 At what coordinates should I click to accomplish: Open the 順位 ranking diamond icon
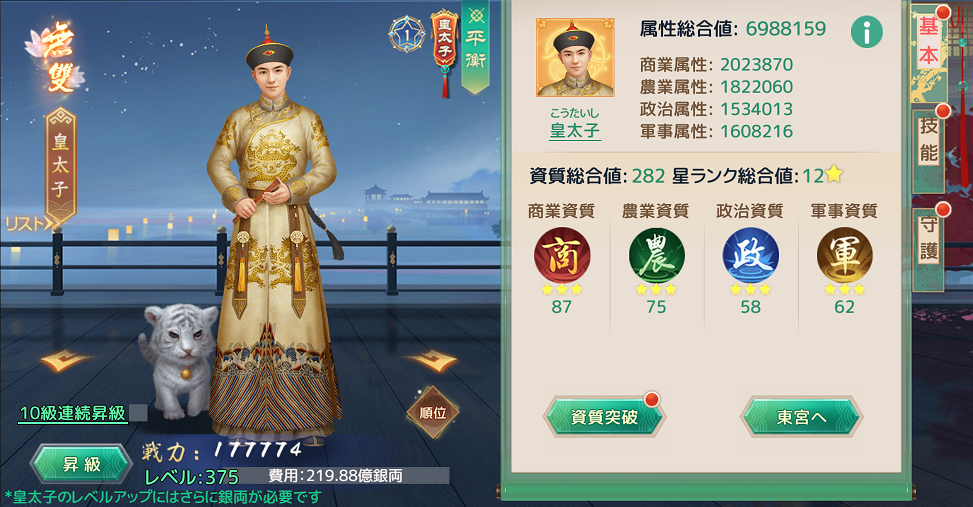coord(433,412)
